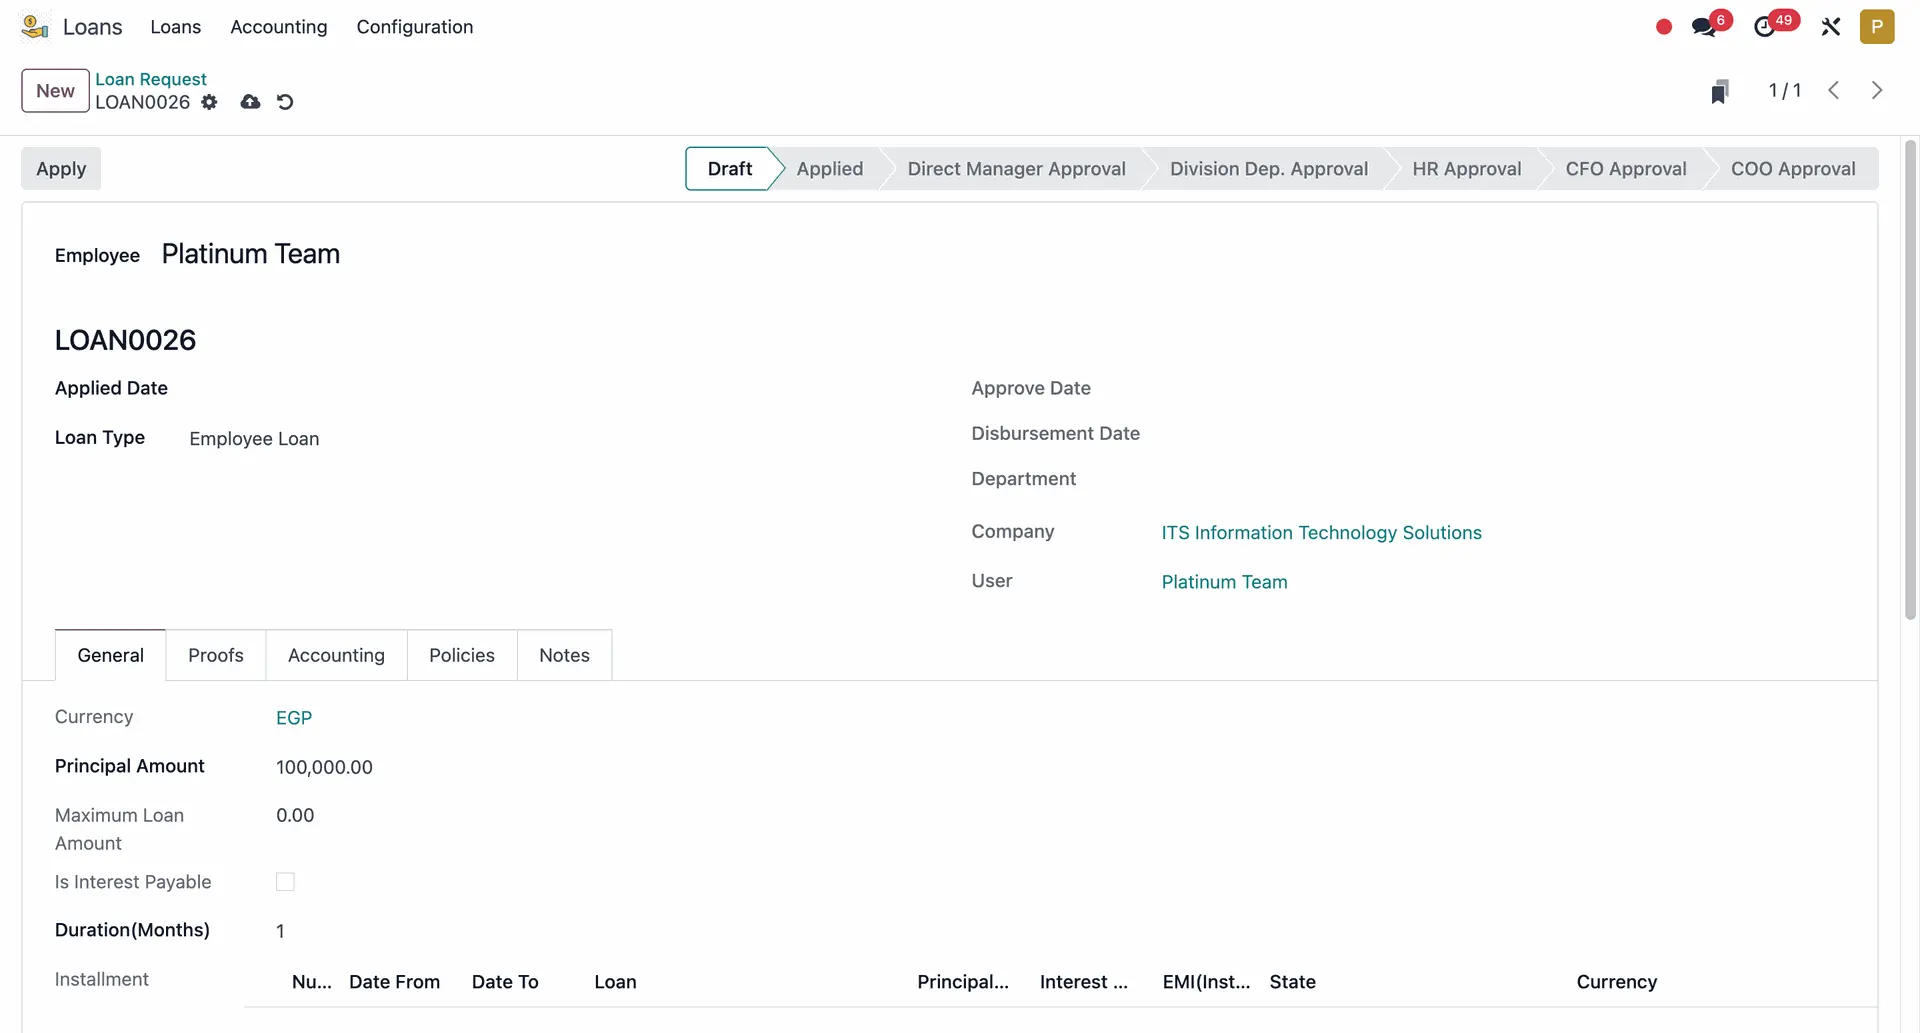Sort installments by EMI(Inst...) column
The height and width of the screenshot is (1033, 1920).
(1206, 982)
